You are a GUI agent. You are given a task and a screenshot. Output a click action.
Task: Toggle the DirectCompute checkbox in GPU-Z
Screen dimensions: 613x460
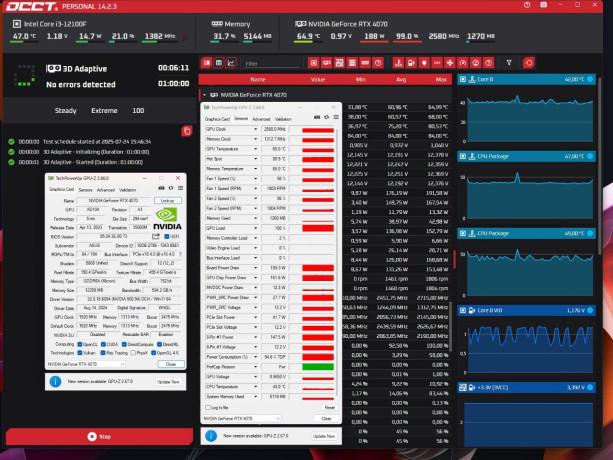(124, 344)
